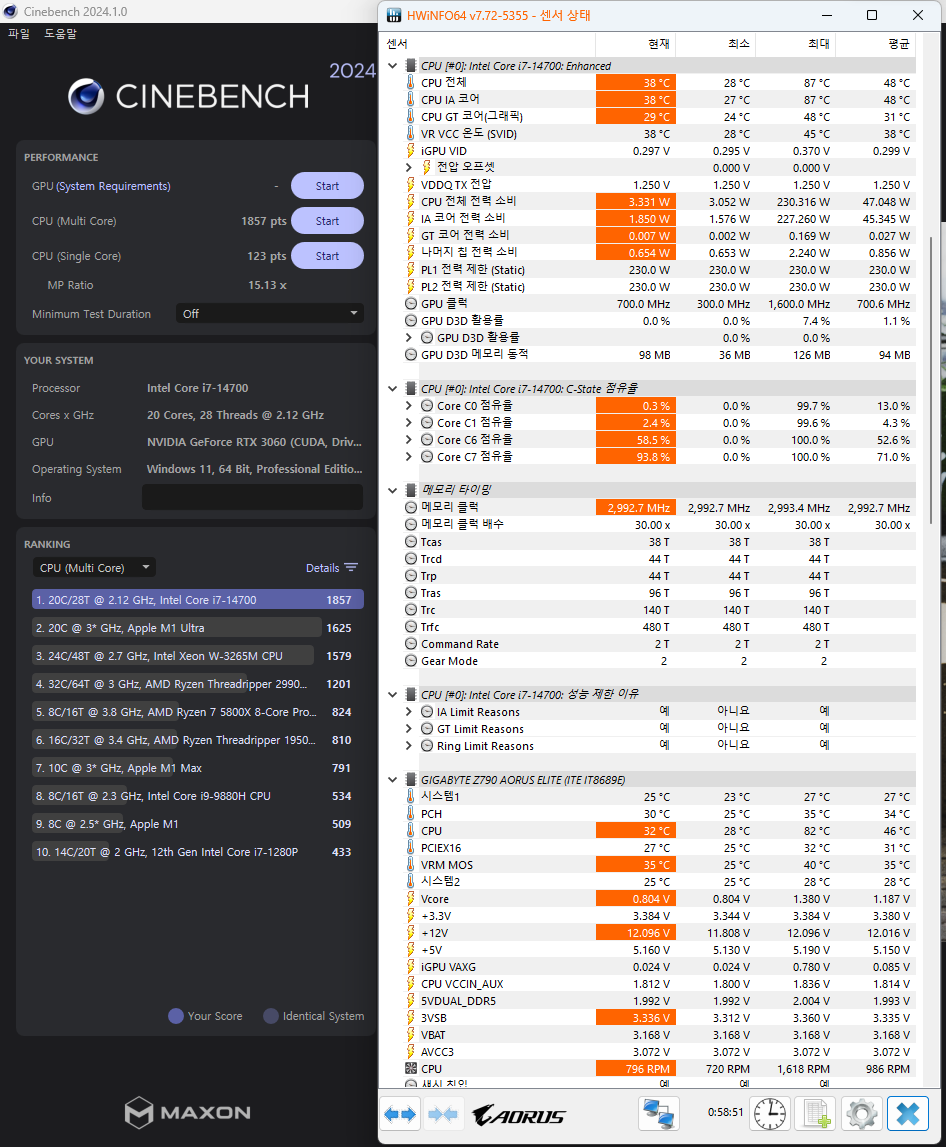Viewport: 946px width, 1147px height.
Task: Click the Ranking filter icon beside Details
Action: 351,568
